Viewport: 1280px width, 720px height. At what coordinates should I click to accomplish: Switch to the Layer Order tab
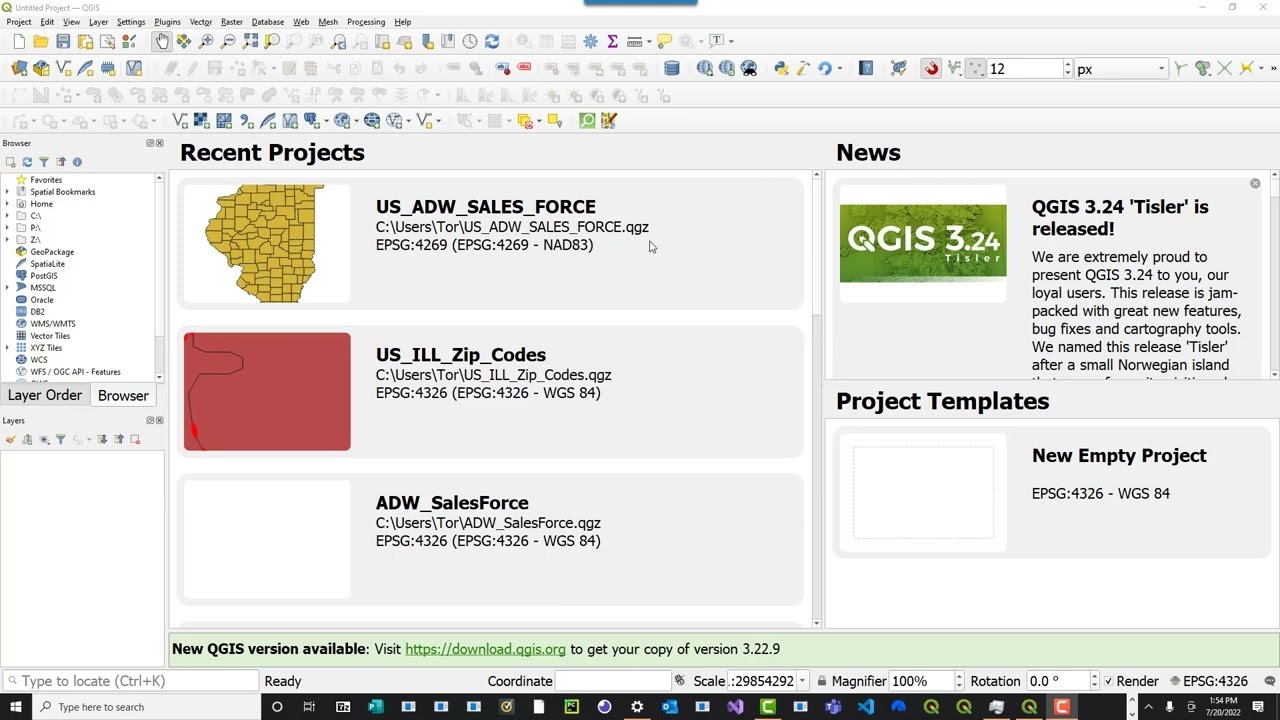pos(45,395)
